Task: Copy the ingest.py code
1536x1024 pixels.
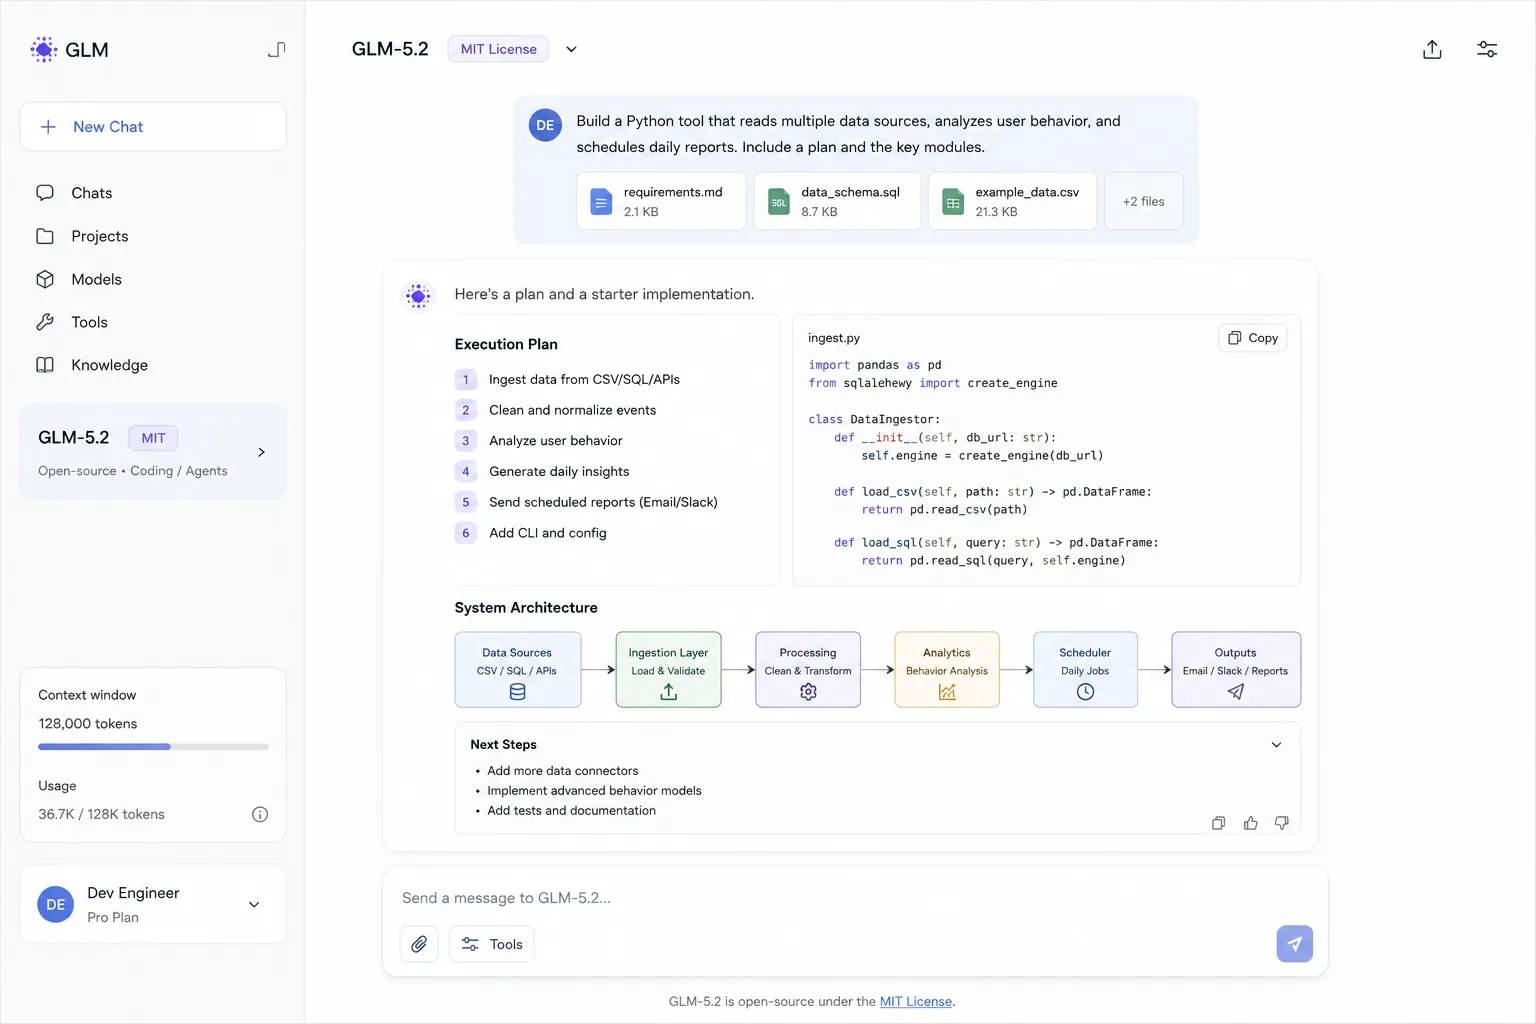Action: pos(1253,338)
